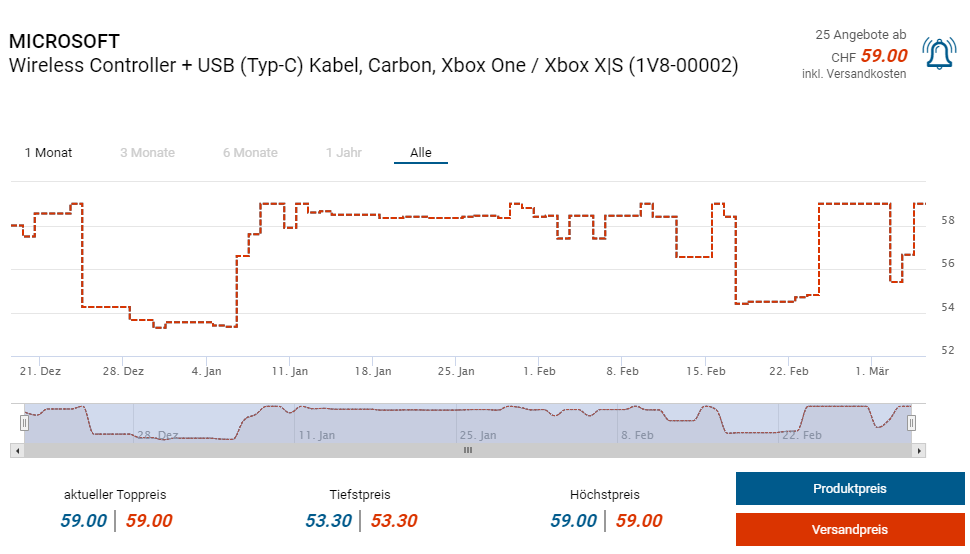Click the price alert bell icon

click(938, 54)
